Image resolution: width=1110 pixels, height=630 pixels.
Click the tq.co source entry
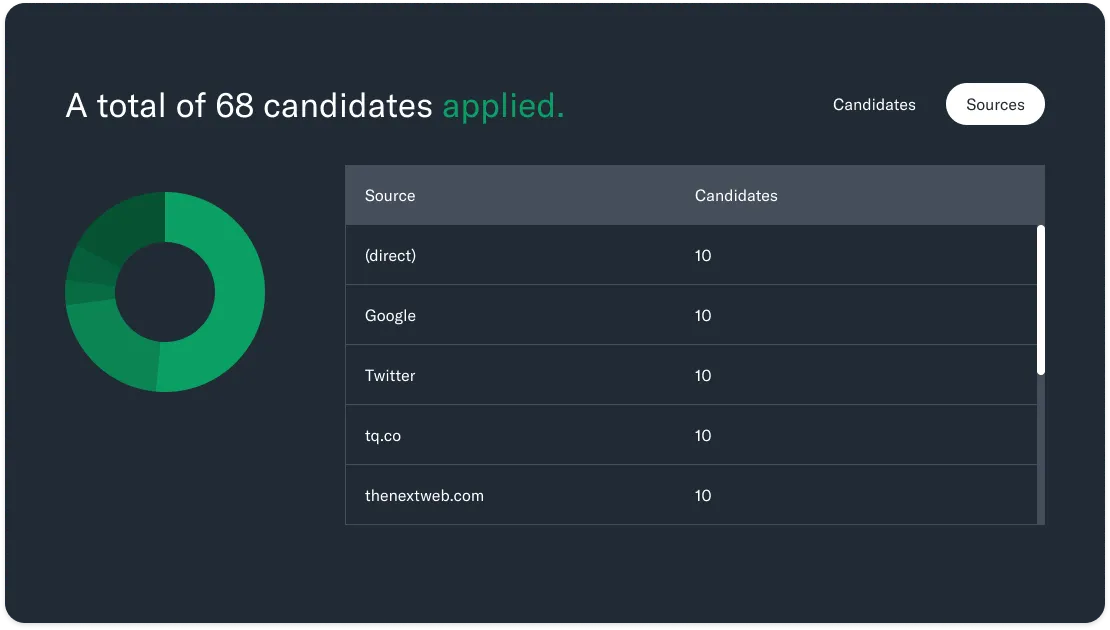click(383, 436)
